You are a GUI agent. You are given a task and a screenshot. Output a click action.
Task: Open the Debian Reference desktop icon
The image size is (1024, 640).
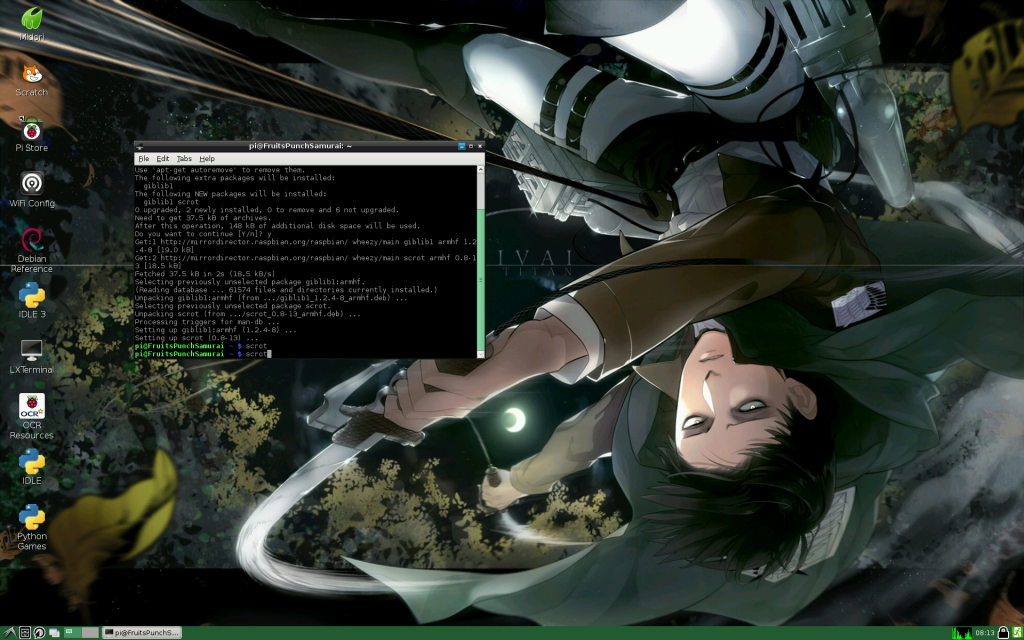coord(31,250)
